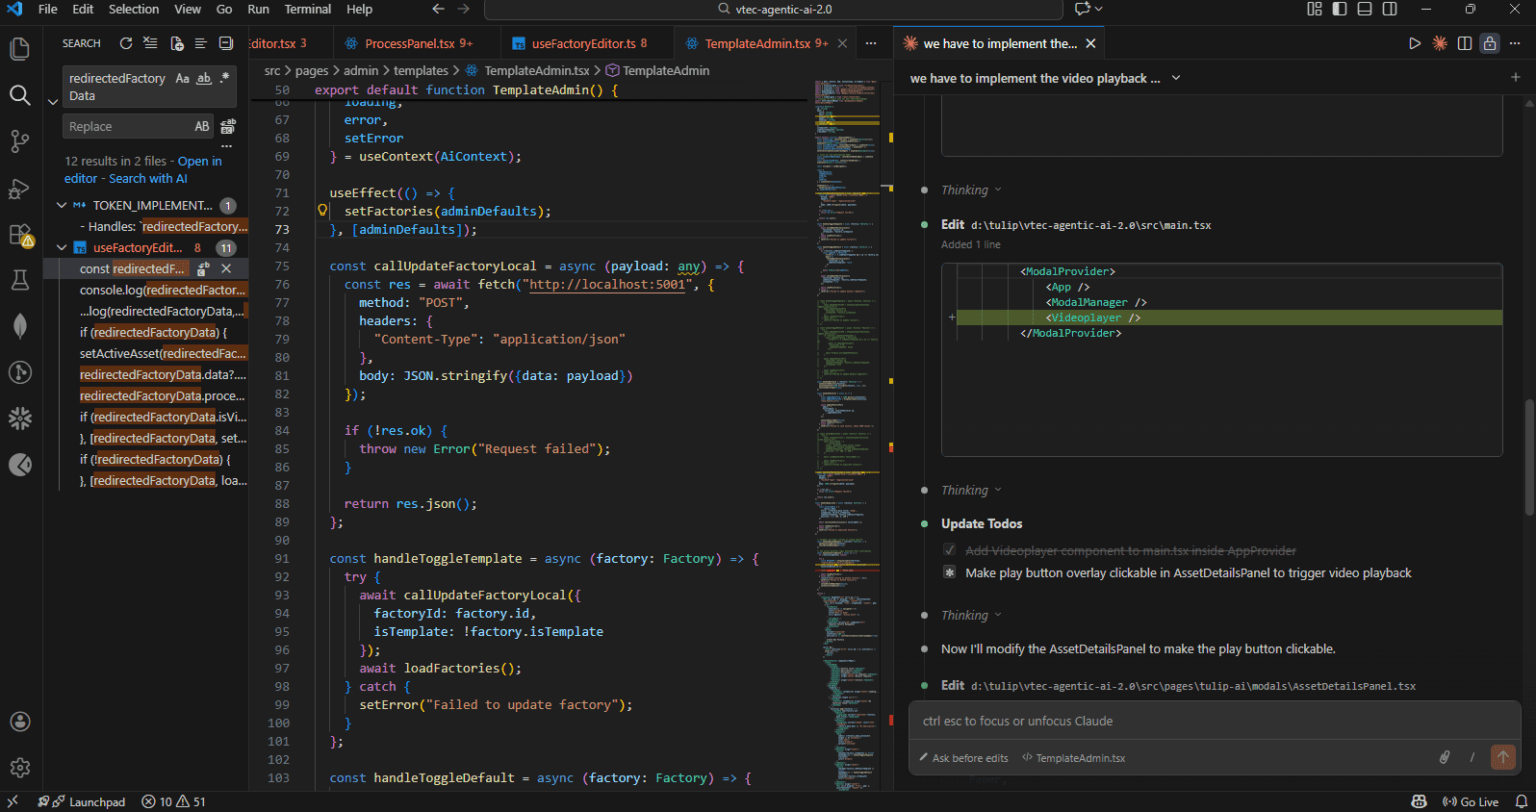Click 'Search with AI' link
This screenshot has width=1536, height=812.
[x=147, y=178]
